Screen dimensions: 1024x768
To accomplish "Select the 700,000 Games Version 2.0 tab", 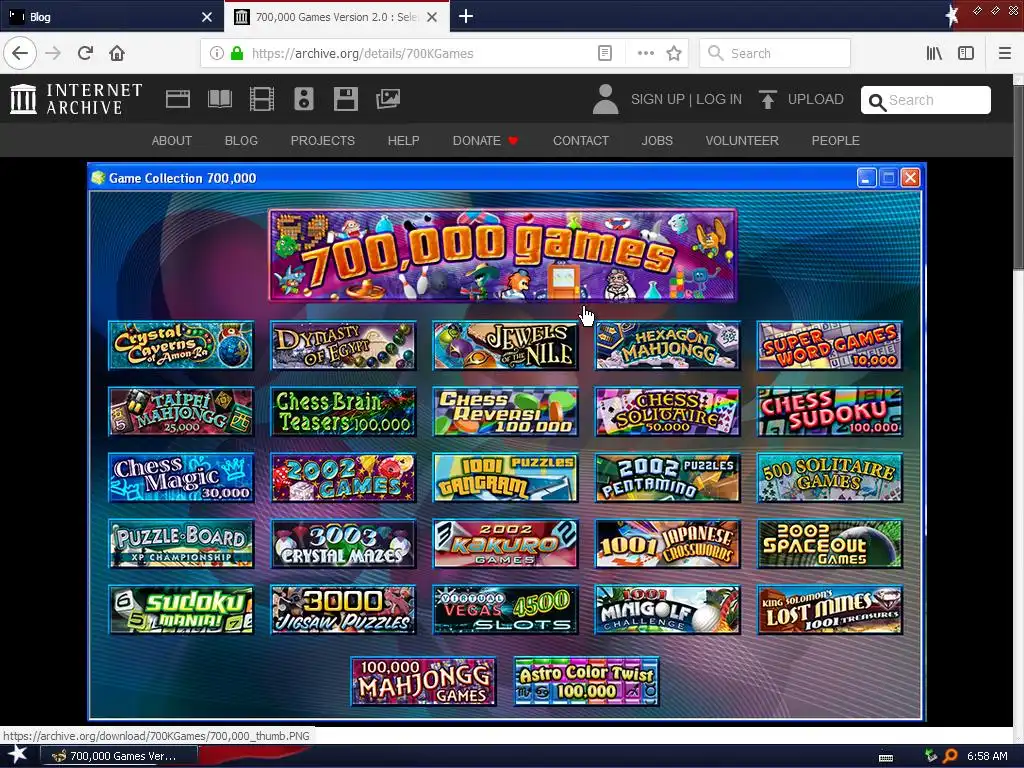I will [x=336, y=17].
